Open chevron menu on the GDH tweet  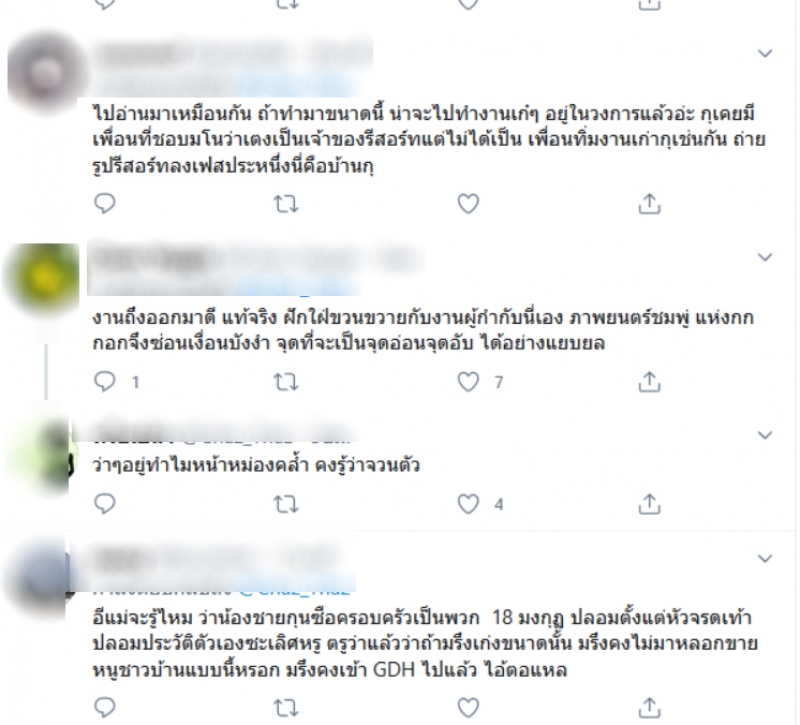764,559
